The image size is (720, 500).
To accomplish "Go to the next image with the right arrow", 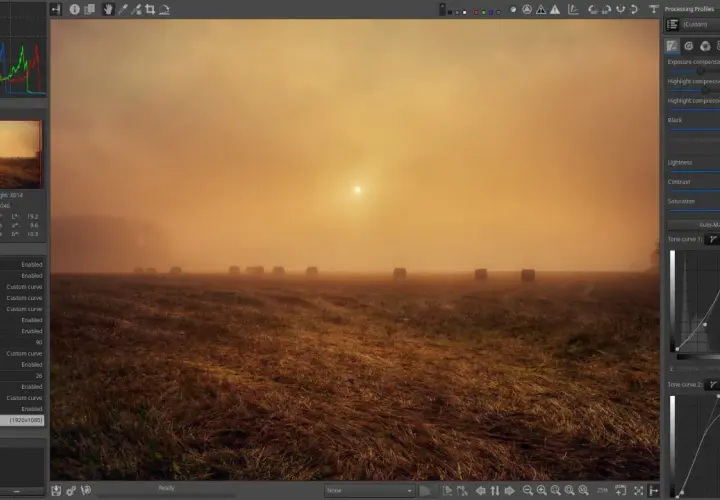I will point(509,490).
